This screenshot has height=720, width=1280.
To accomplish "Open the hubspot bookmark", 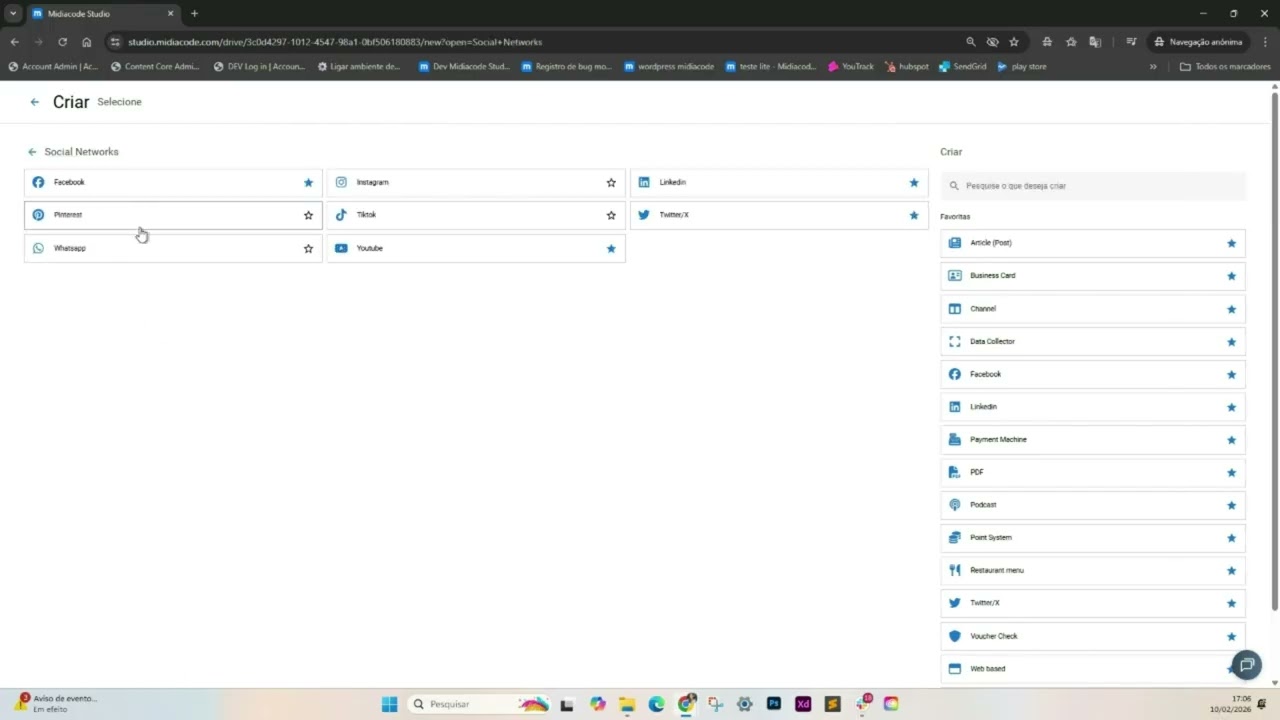I will (907, 67).
